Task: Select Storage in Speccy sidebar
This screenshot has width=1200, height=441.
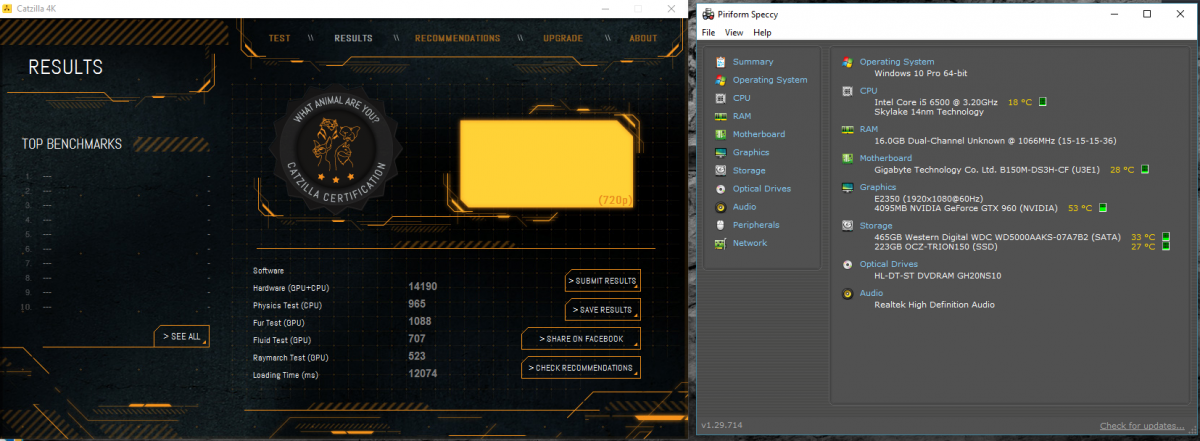Action: [x=749, y=170]
